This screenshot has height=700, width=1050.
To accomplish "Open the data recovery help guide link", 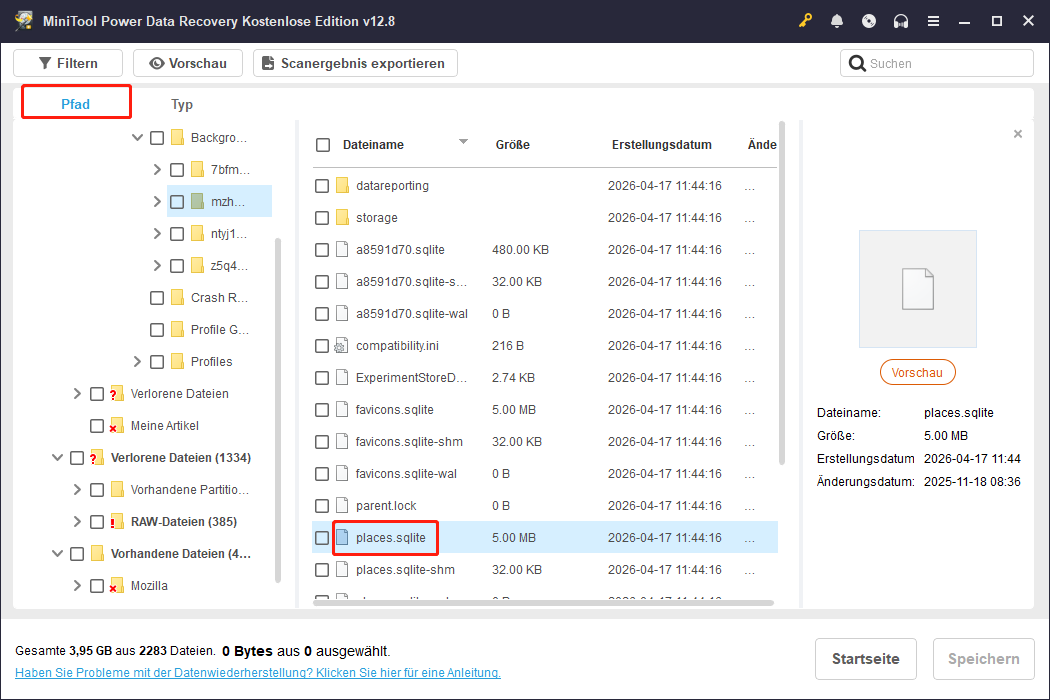I will click(258, 673).
